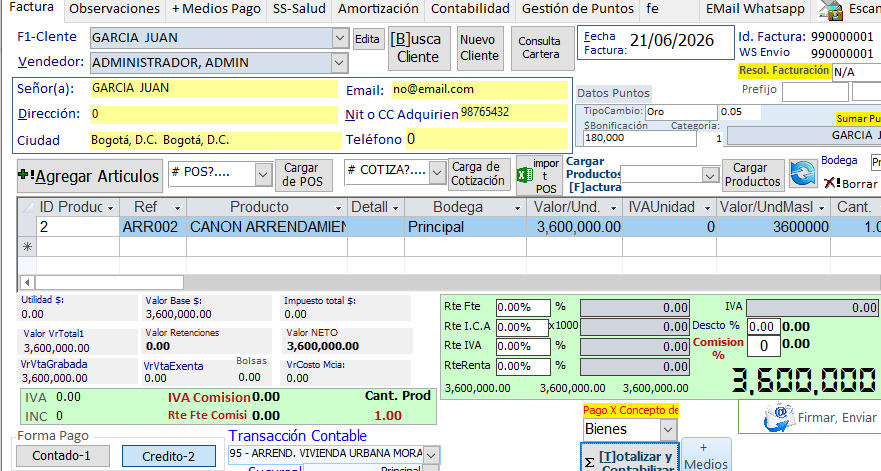Click the Rte IVA percentage field
This screenshot has height=471, width=881.
tap(523, 346)
